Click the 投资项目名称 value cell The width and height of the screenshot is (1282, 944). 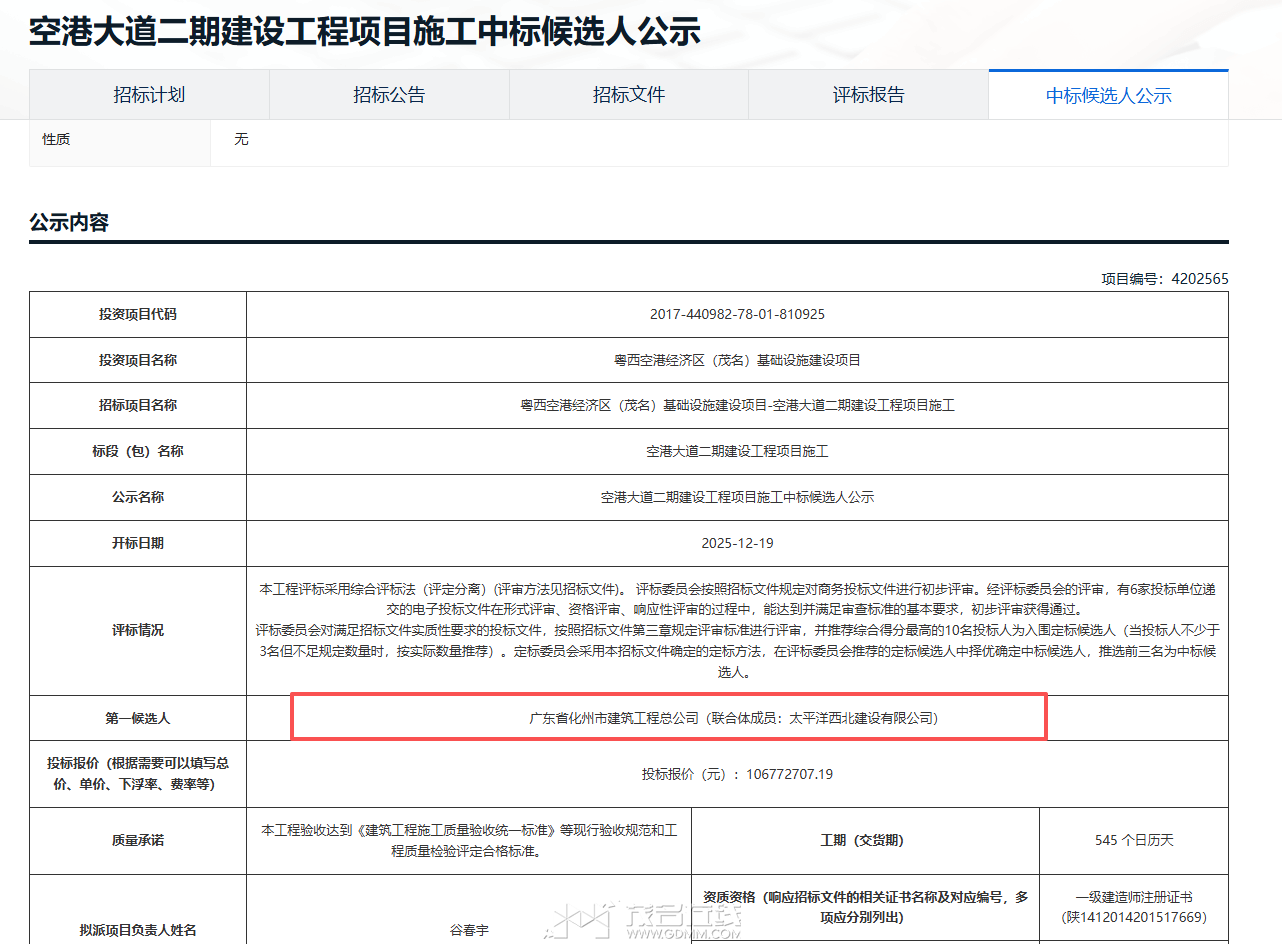[737, 360]
